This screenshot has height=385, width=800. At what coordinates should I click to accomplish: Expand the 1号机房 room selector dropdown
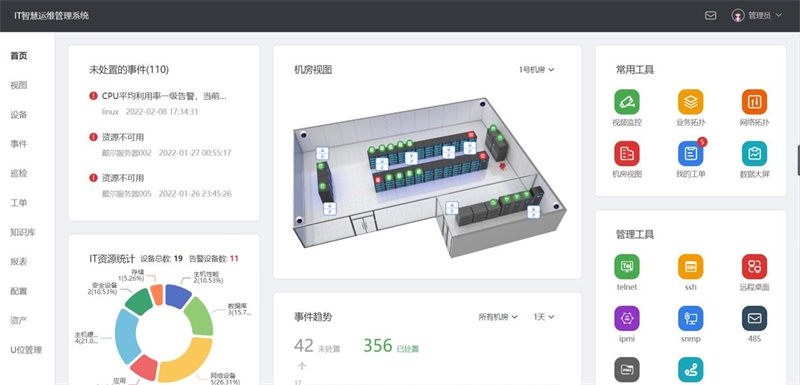point(536,70)
